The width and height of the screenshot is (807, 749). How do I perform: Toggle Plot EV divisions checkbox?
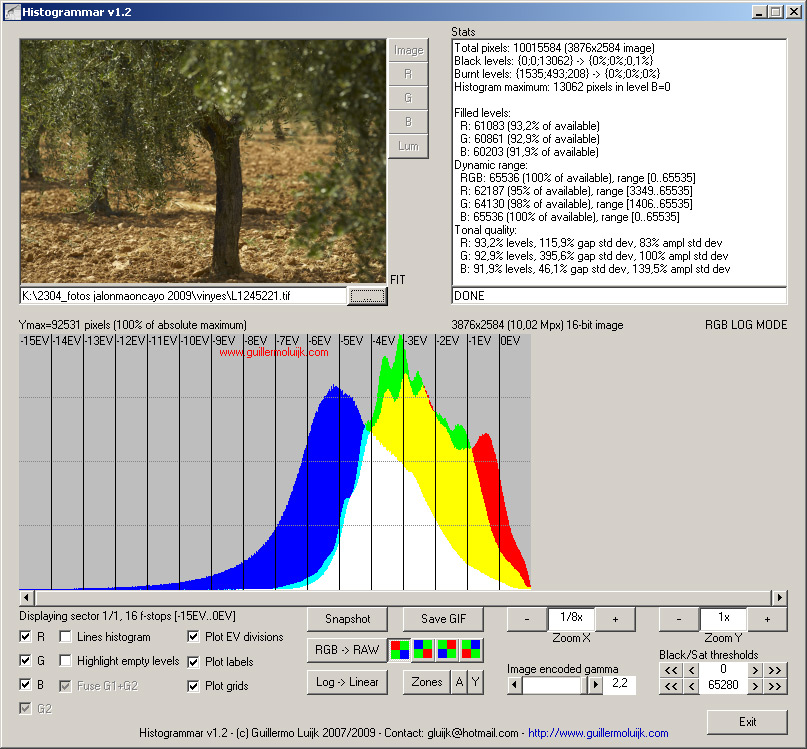point(193,637)
